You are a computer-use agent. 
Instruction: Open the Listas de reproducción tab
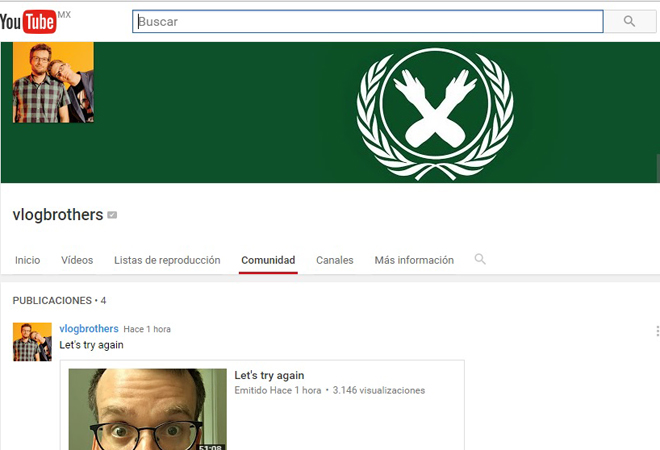[x=167, y=260]
